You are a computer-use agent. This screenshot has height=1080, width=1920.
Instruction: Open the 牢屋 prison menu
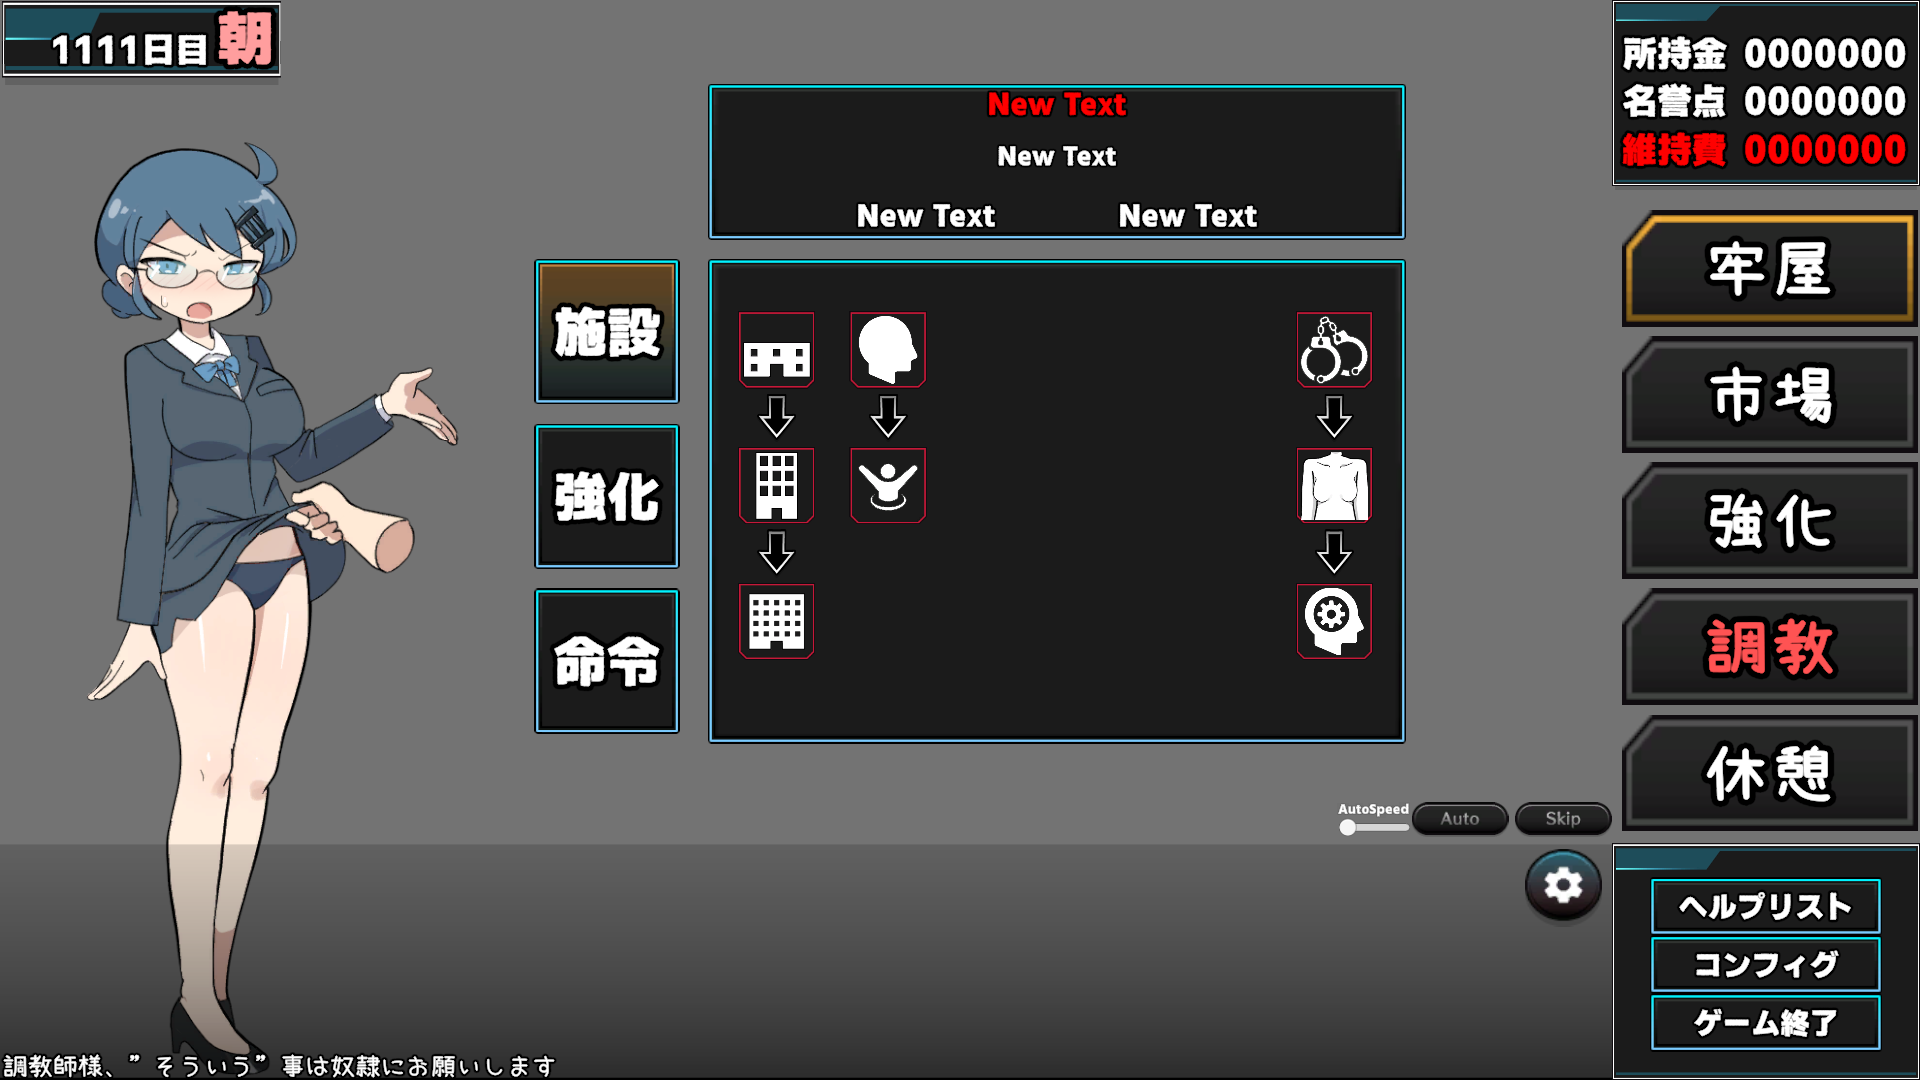pos(1768,270)
